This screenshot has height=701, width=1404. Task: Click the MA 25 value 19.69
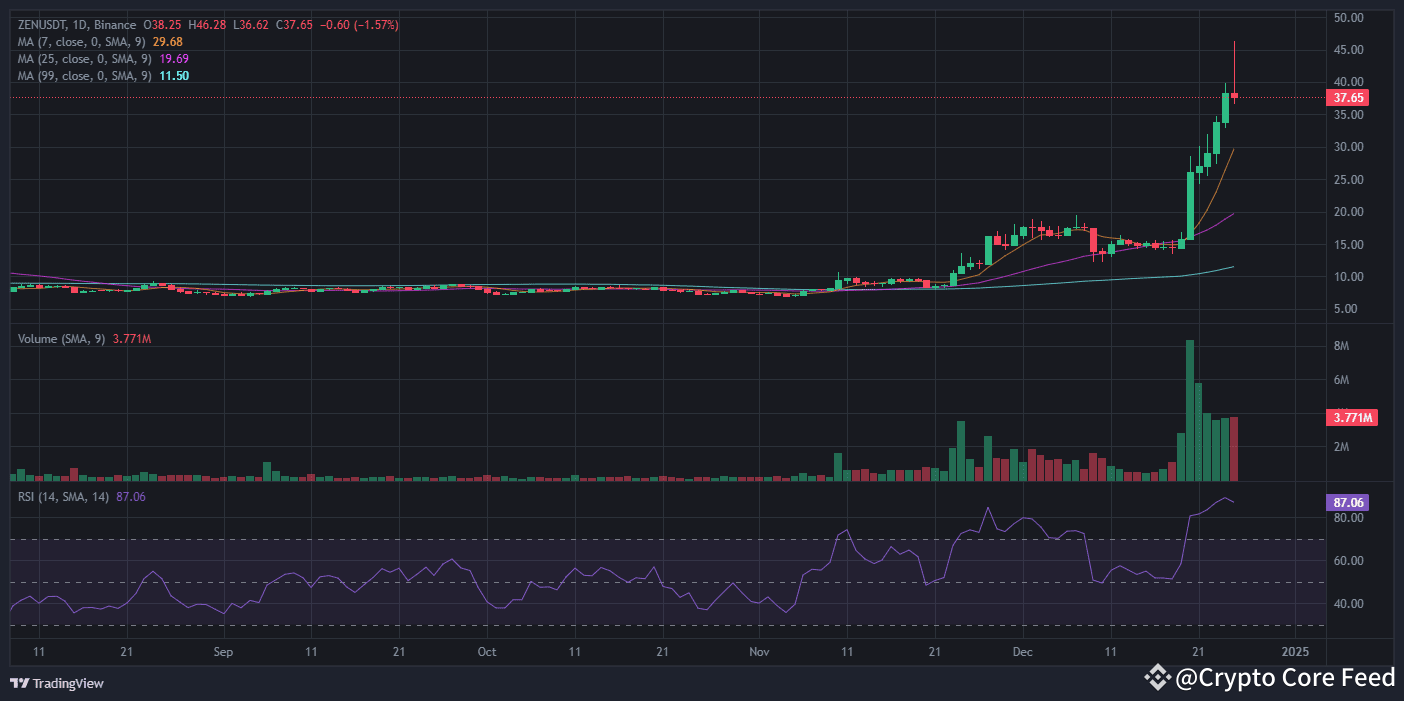[174, 58]
